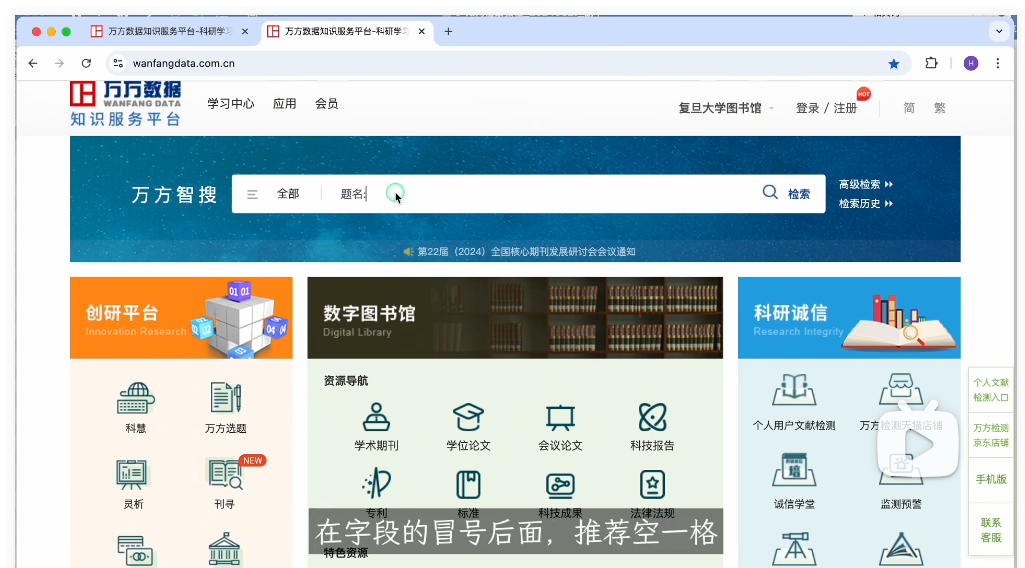Switch to 繁 traditional Chinese
Viewport: 1025px width, 568px height.
coord(939,108)
